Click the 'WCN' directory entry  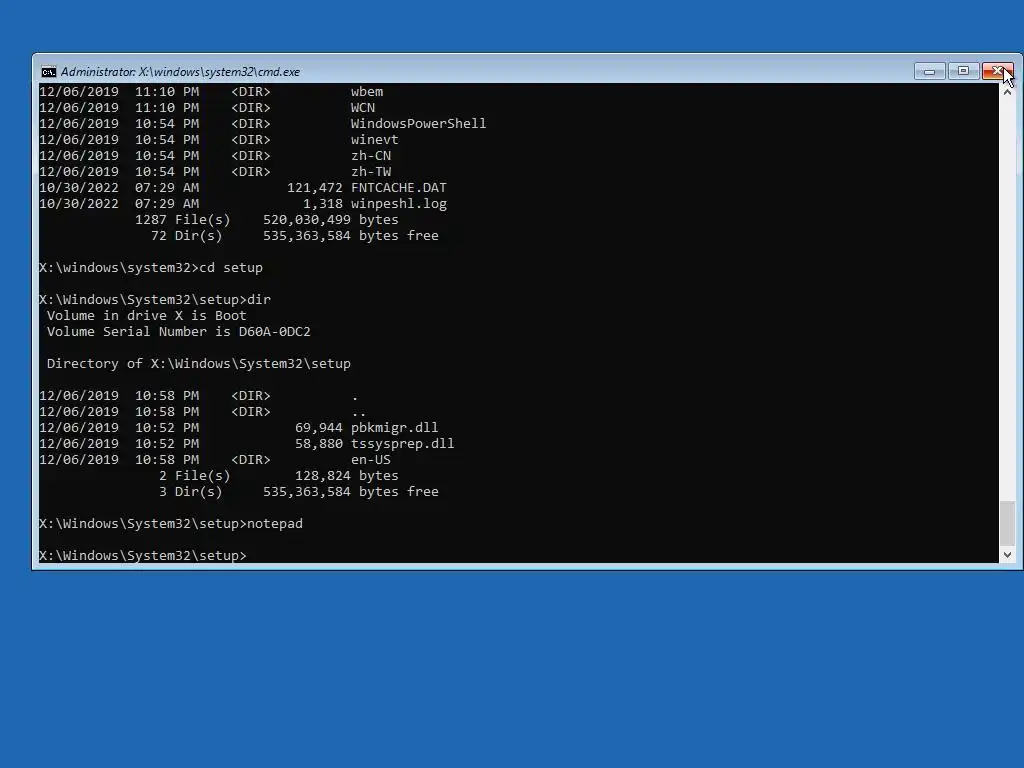pos(362,108)
